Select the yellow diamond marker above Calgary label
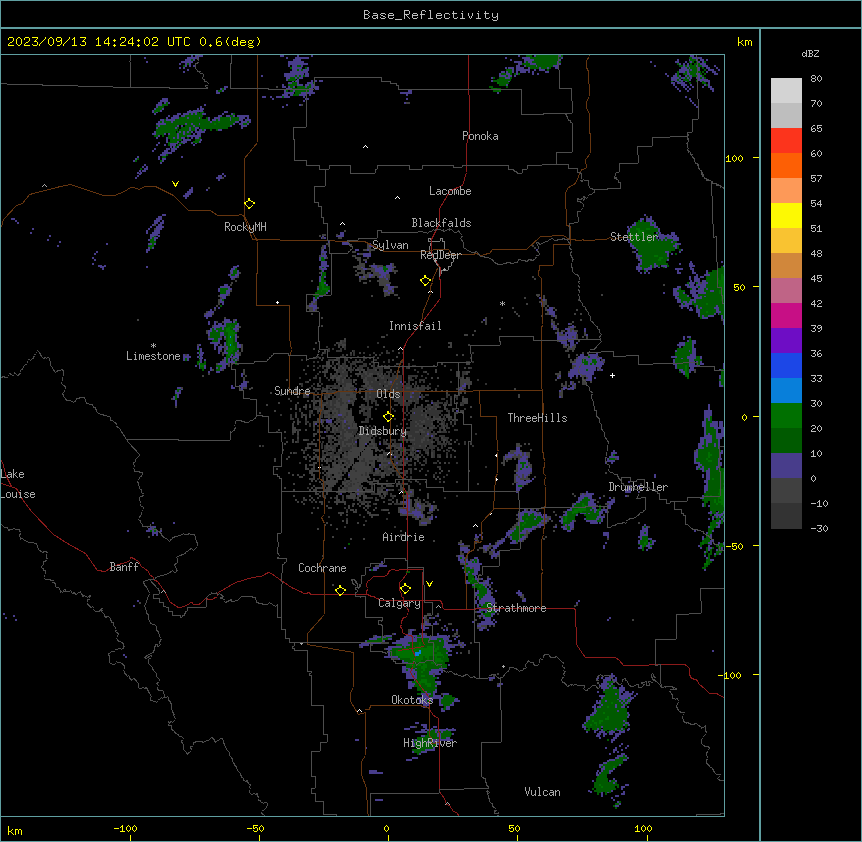 click(x=405, y=589)
